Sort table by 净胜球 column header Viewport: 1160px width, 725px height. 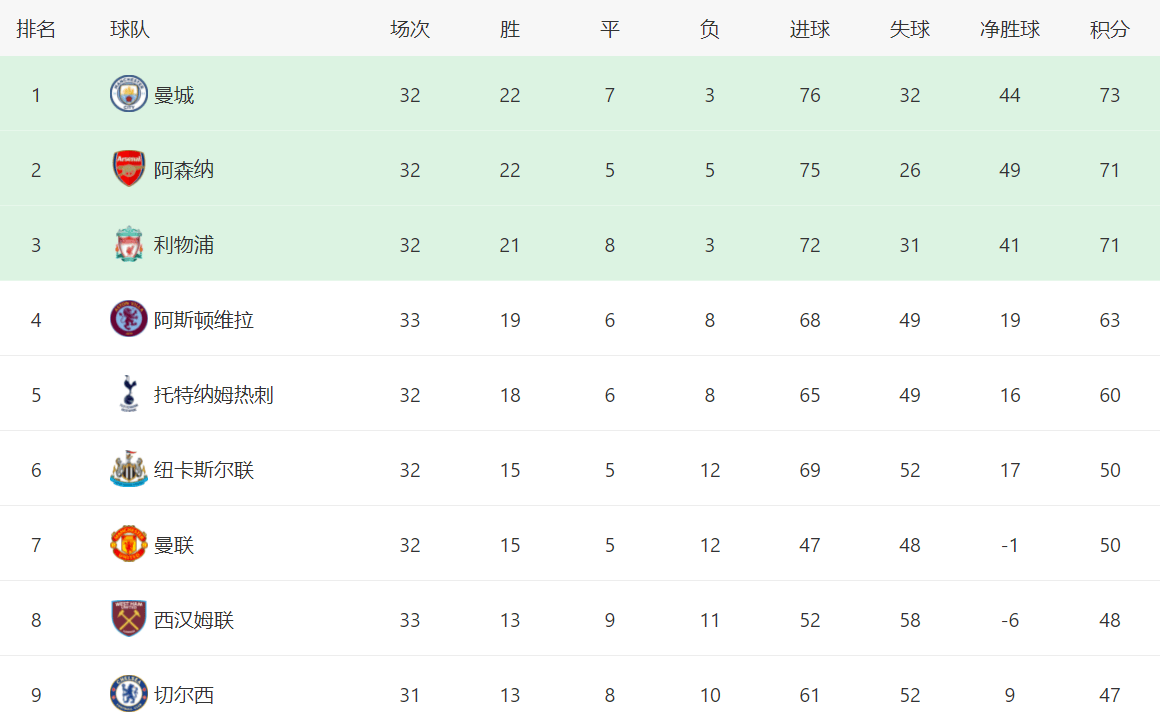pyautogui.click(x=1010, y=30)
